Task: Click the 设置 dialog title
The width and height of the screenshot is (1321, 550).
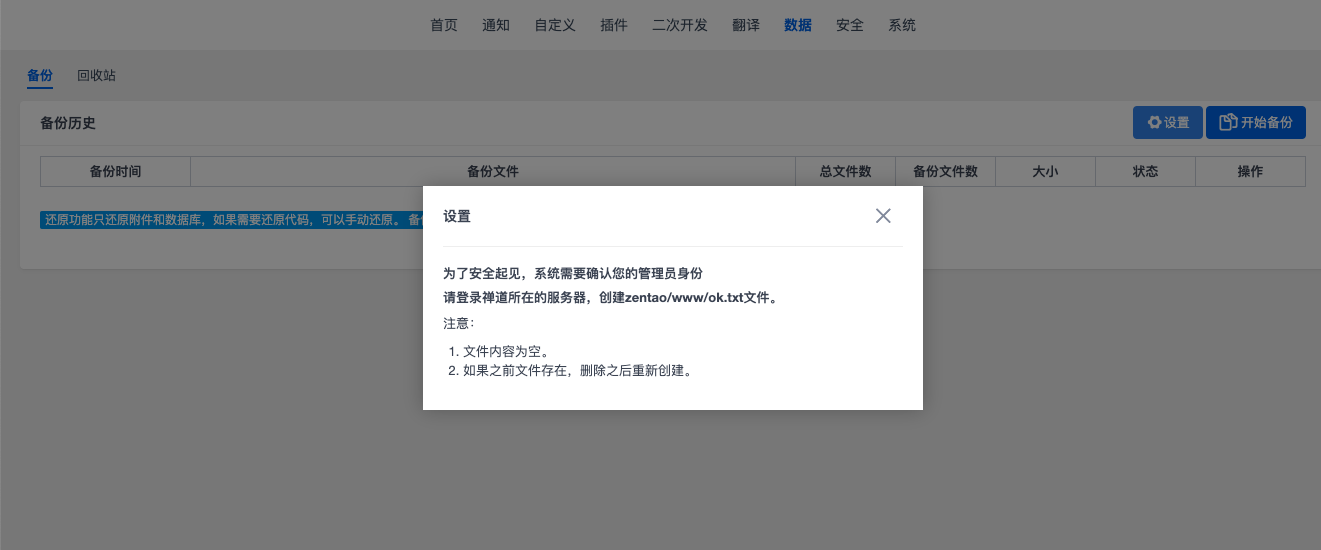Action: 457,216
